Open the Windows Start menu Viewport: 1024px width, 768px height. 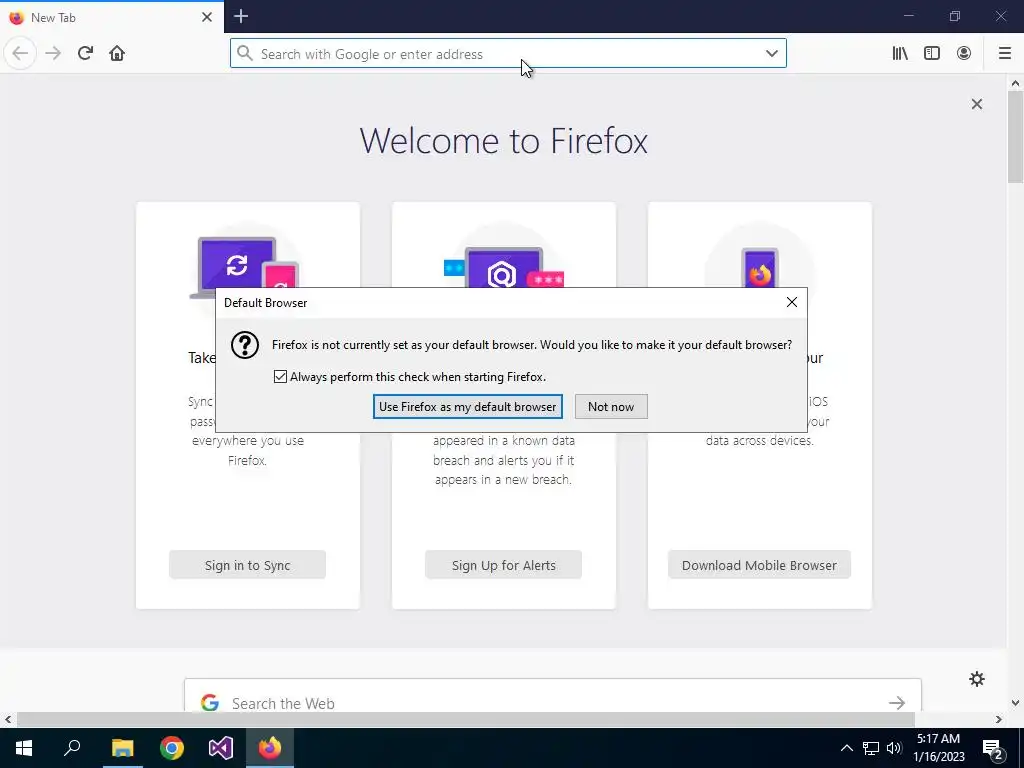(24, 748)
